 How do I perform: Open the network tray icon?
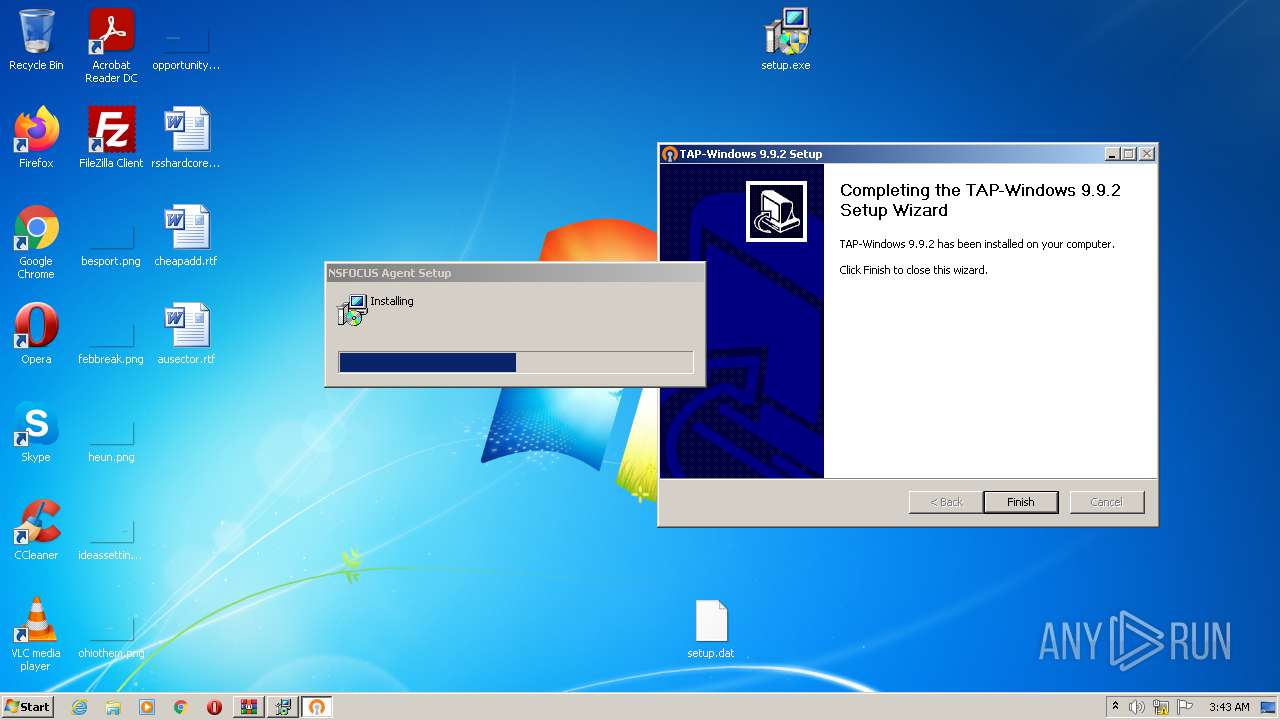click(1161, 707)
